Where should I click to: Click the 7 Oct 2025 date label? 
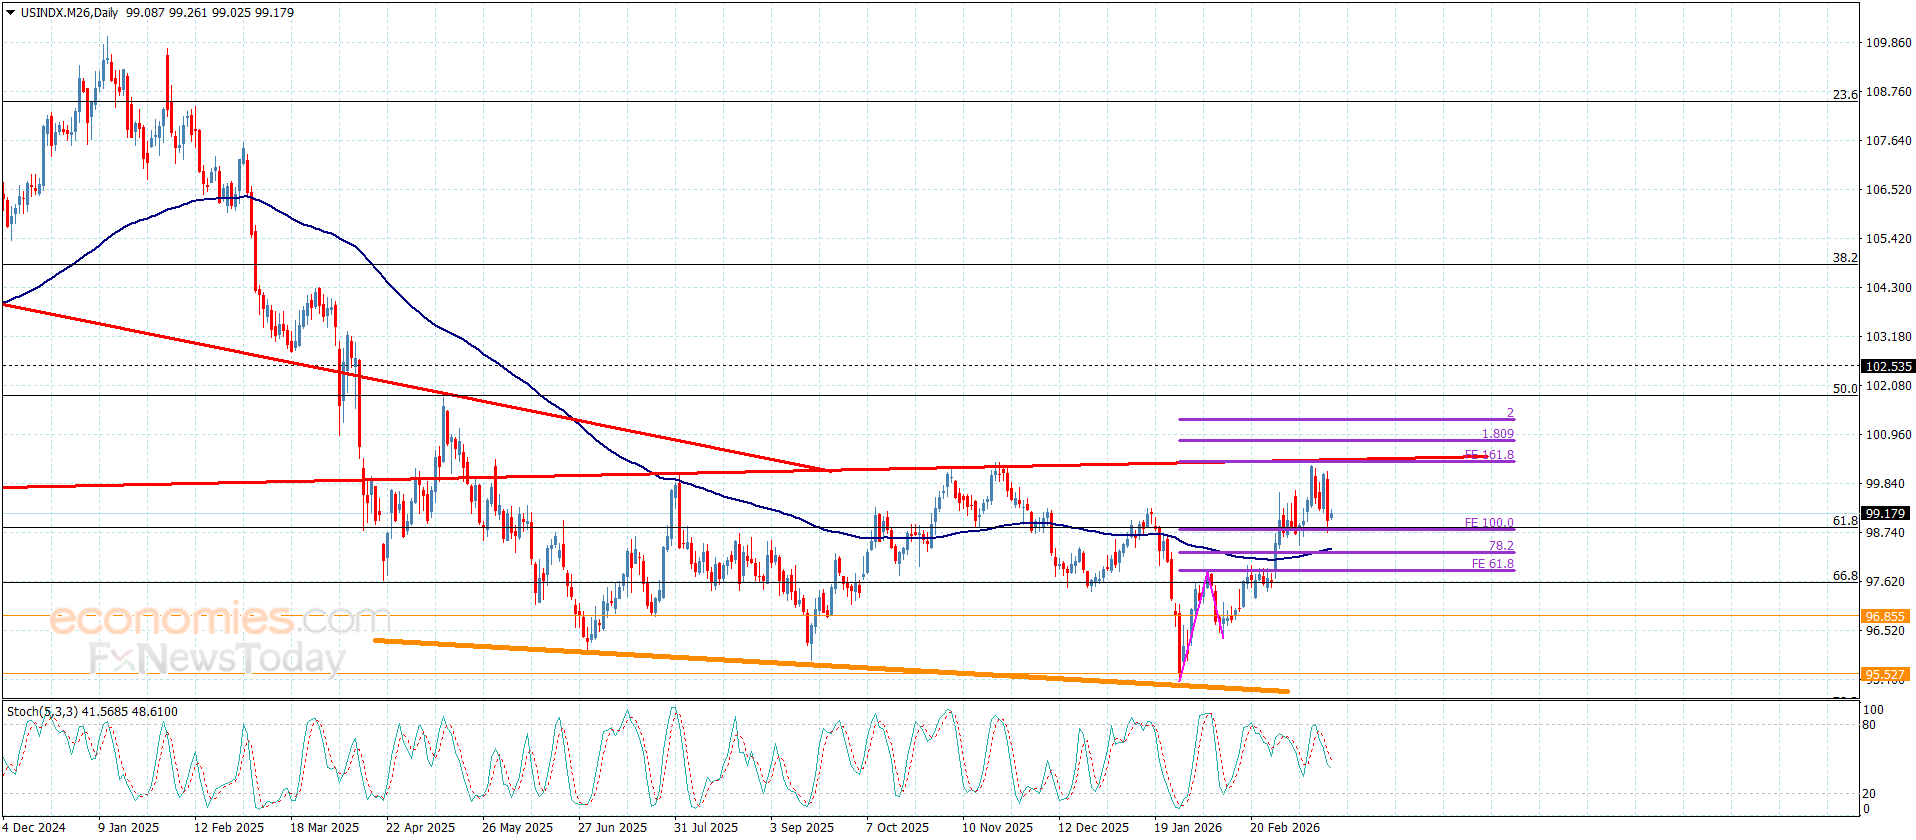tap(897, 827)
